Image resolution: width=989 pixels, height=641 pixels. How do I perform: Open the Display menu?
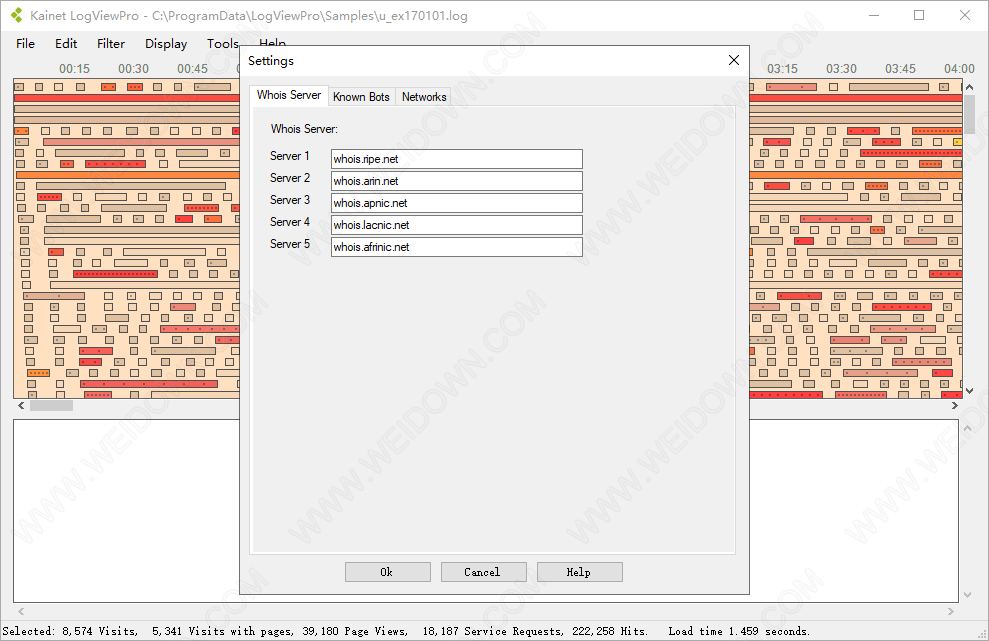[x=166, y=43]
